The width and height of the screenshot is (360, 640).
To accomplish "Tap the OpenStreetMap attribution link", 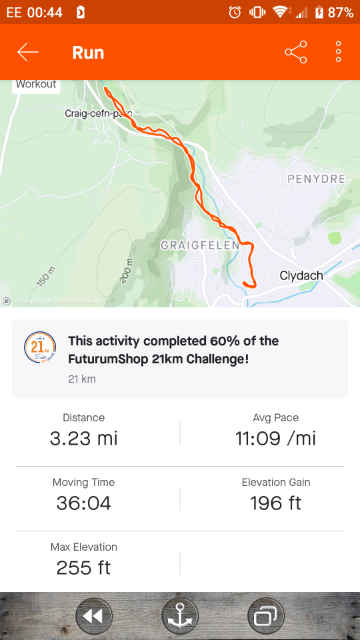I will 76,301.
